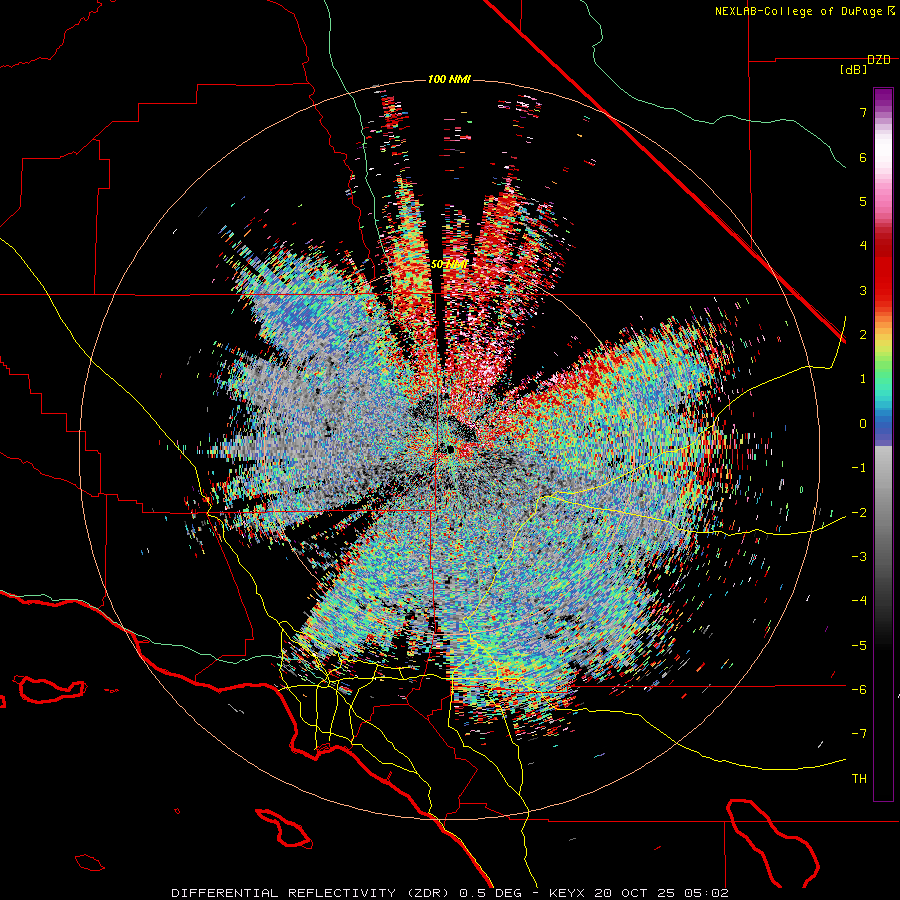Click the black radar site dot at center

(451, 449)
